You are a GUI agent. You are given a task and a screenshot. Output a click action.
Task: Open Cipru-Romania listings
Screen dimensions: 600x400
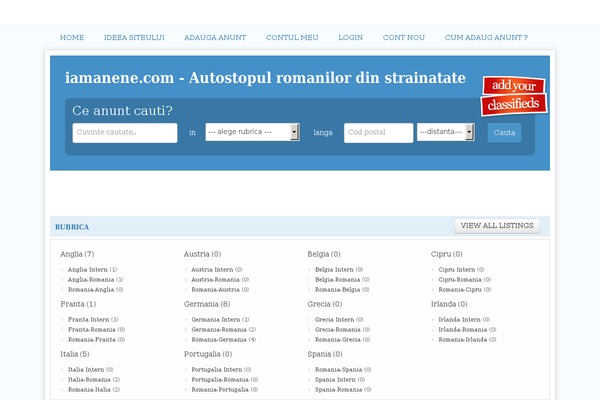tap(465, 279)
